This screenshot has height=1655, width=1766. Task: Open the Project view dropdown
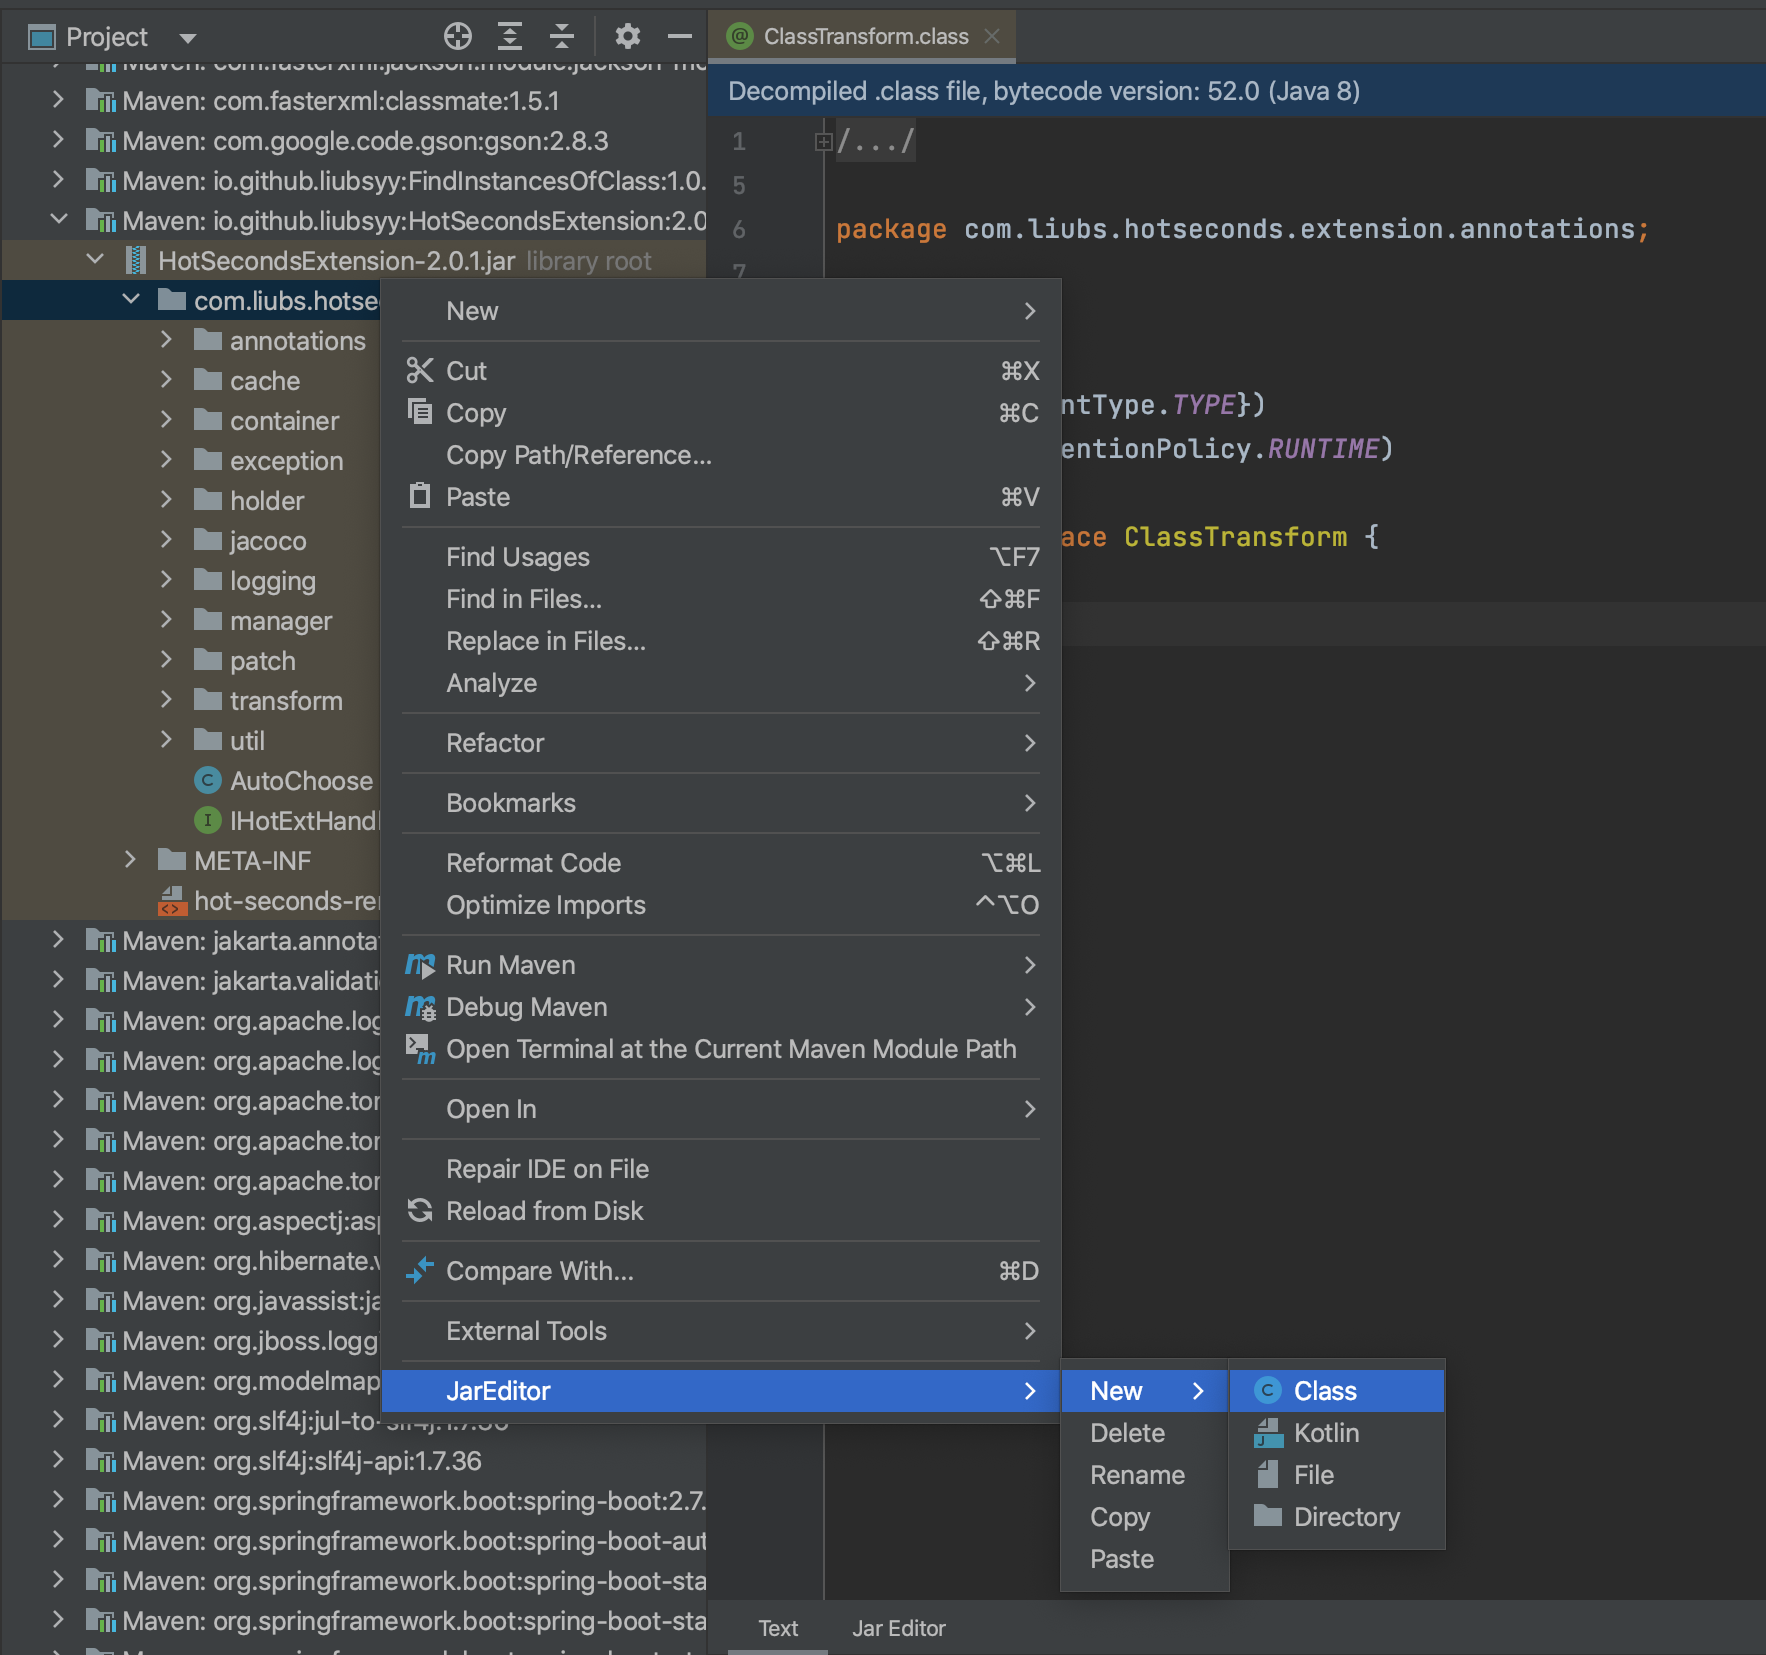187,38
